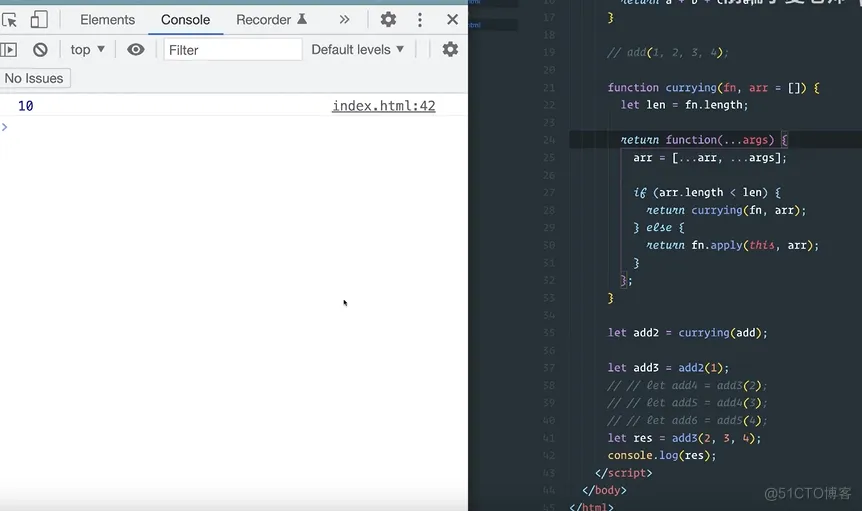Focus the console Filter field
Image resolution: width=862 pixels, height=511 pixels.
[233, 50]
